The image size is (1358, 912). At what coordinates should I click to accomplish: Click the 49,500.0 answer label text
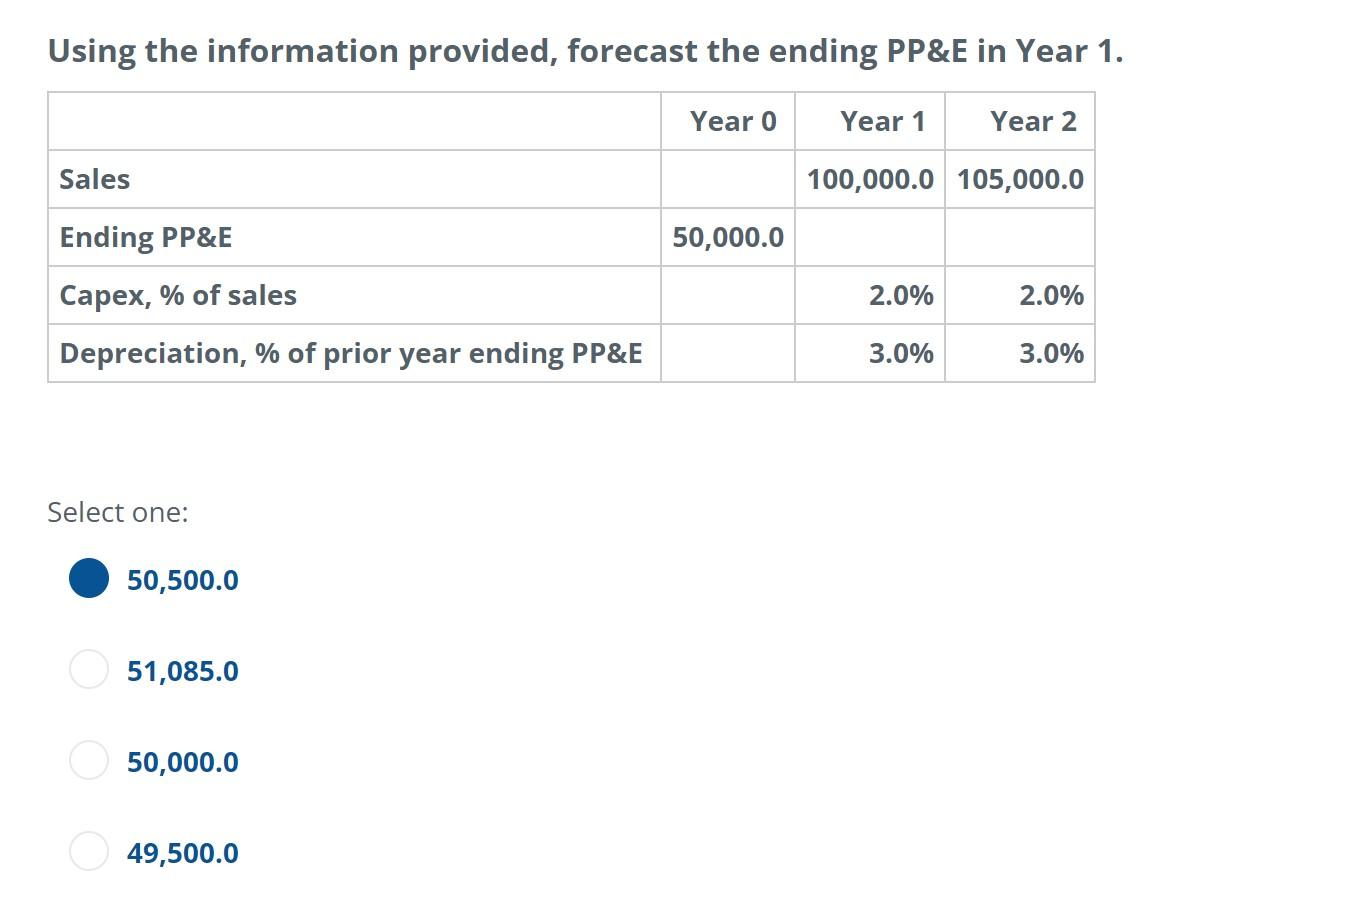point(182,852)
